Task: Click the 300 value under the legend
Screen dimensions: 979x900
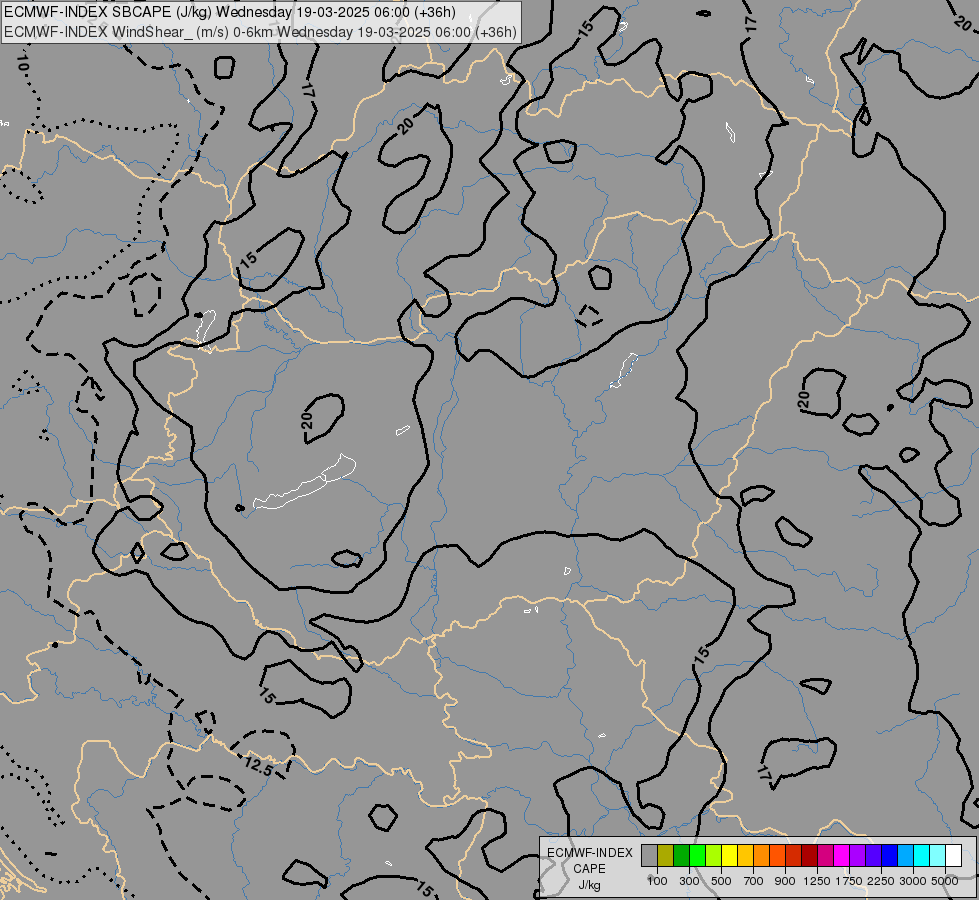Action: (x=689, y=881)
